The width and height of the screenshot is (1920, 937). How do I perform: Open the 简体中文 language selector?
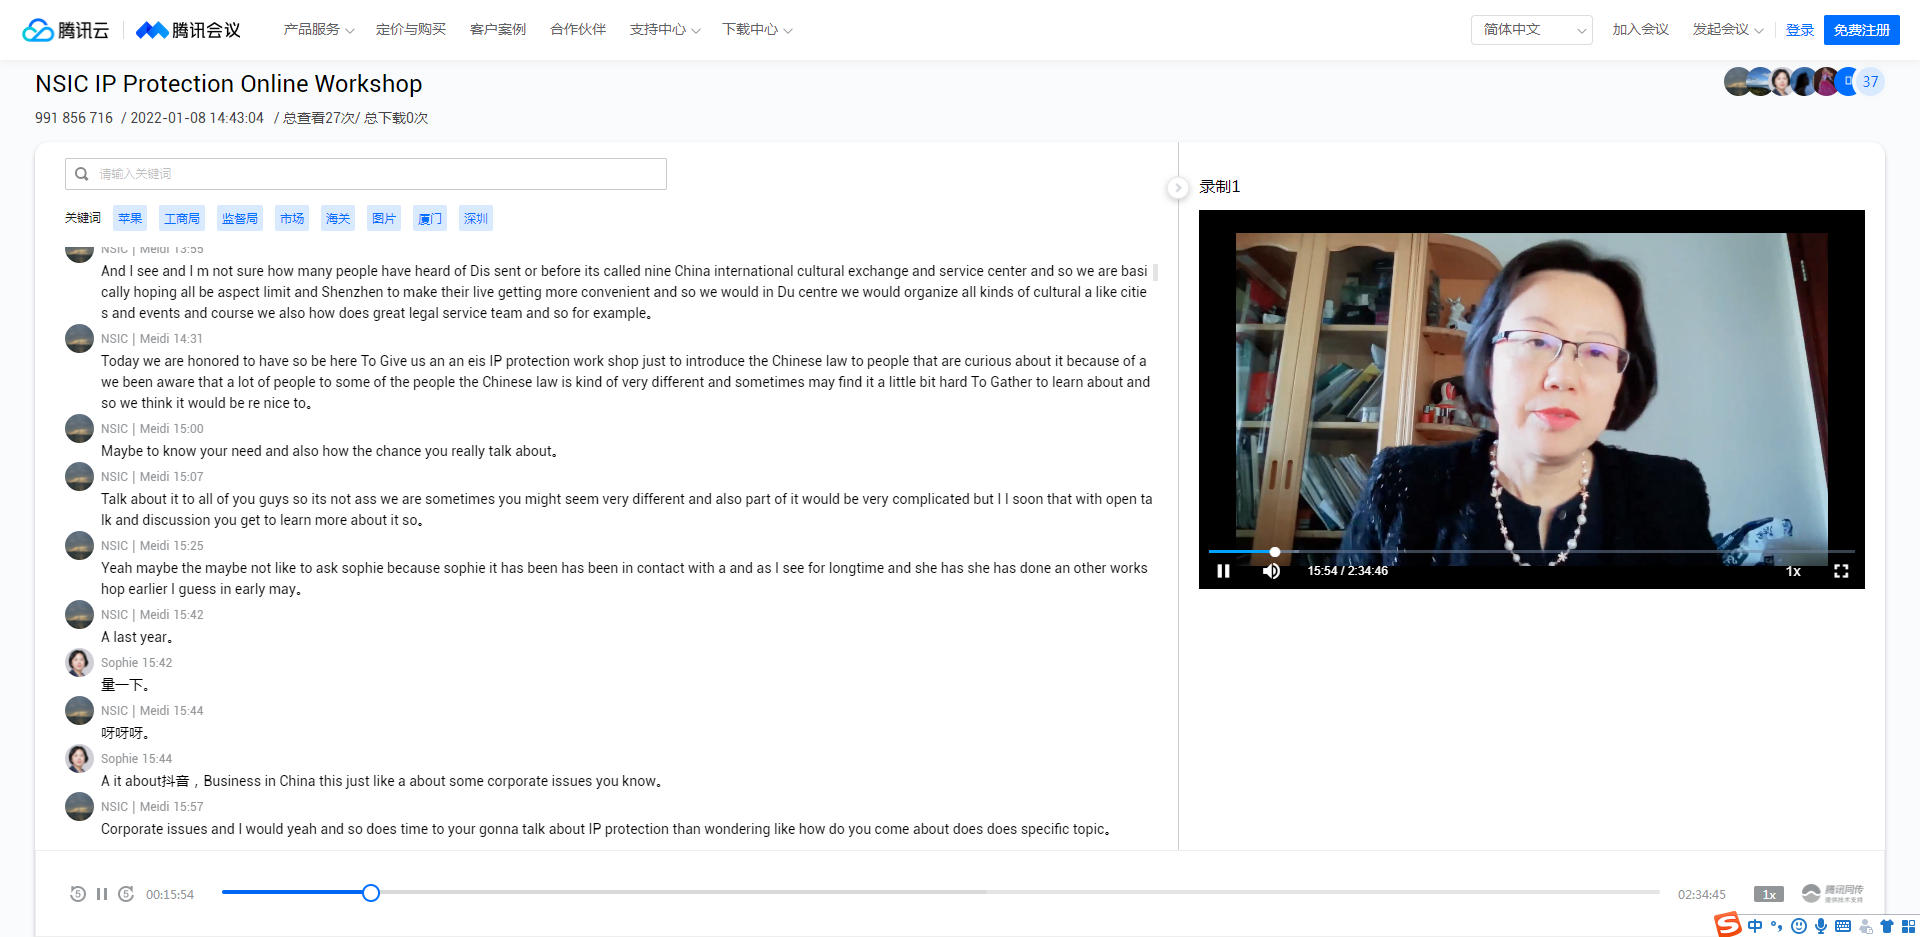tap(1531, 30)
